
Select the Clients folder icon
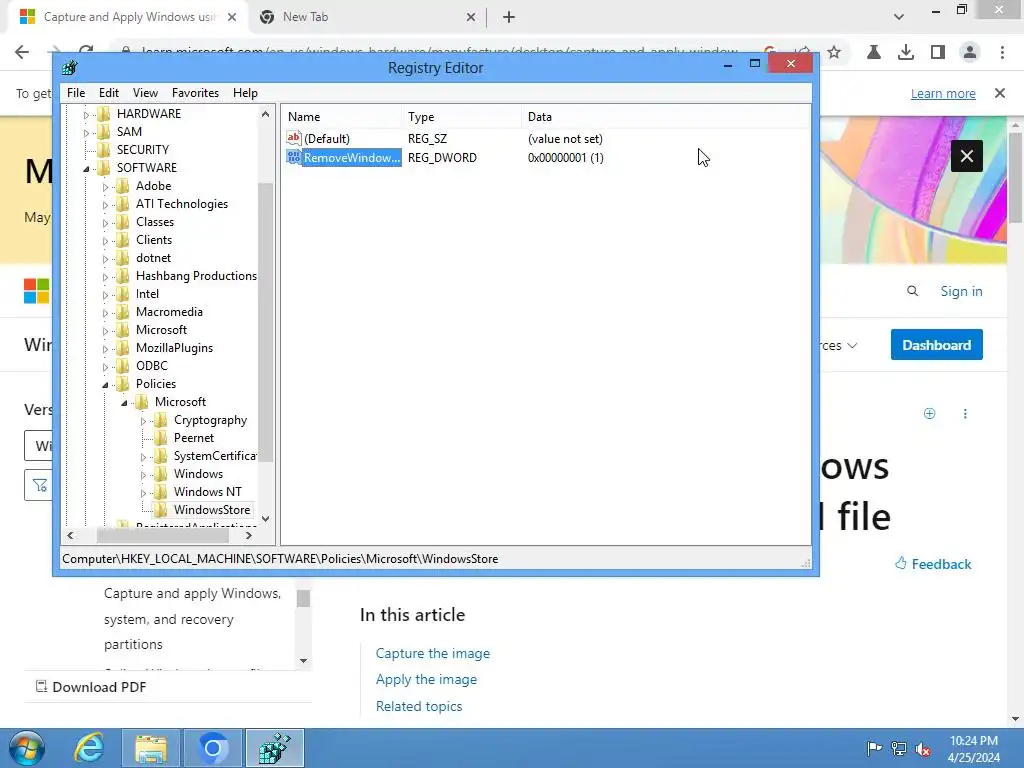tap(123, 240)
